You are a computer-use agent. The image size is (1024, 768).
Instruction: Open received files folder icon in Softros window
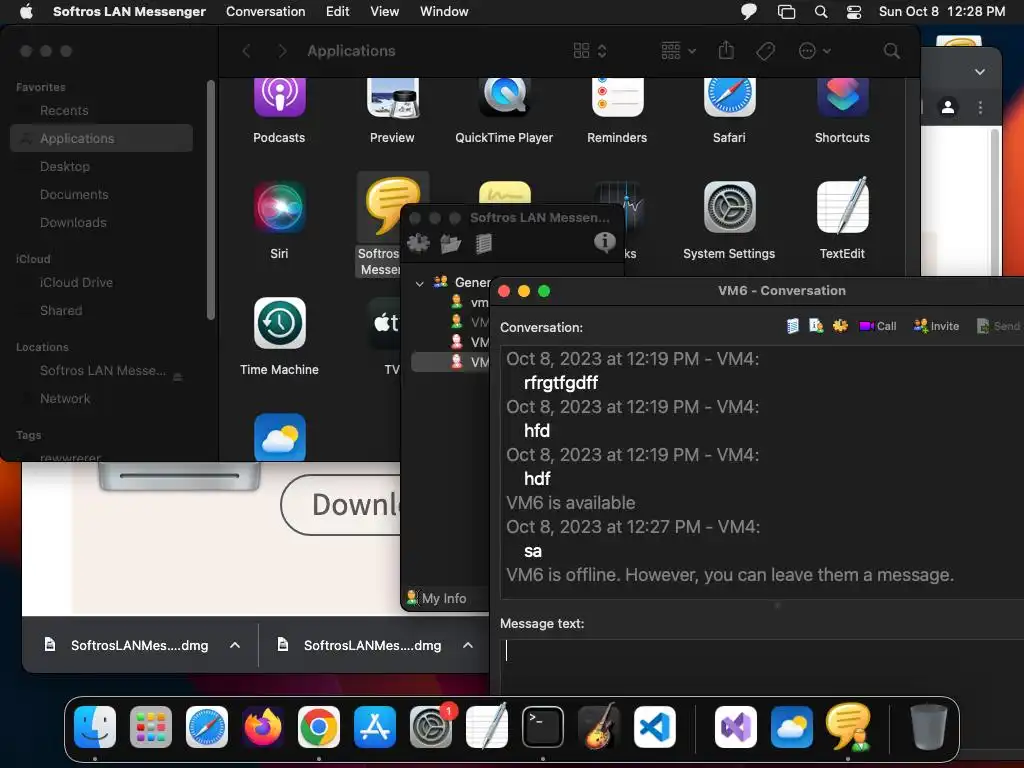[451, 244]
